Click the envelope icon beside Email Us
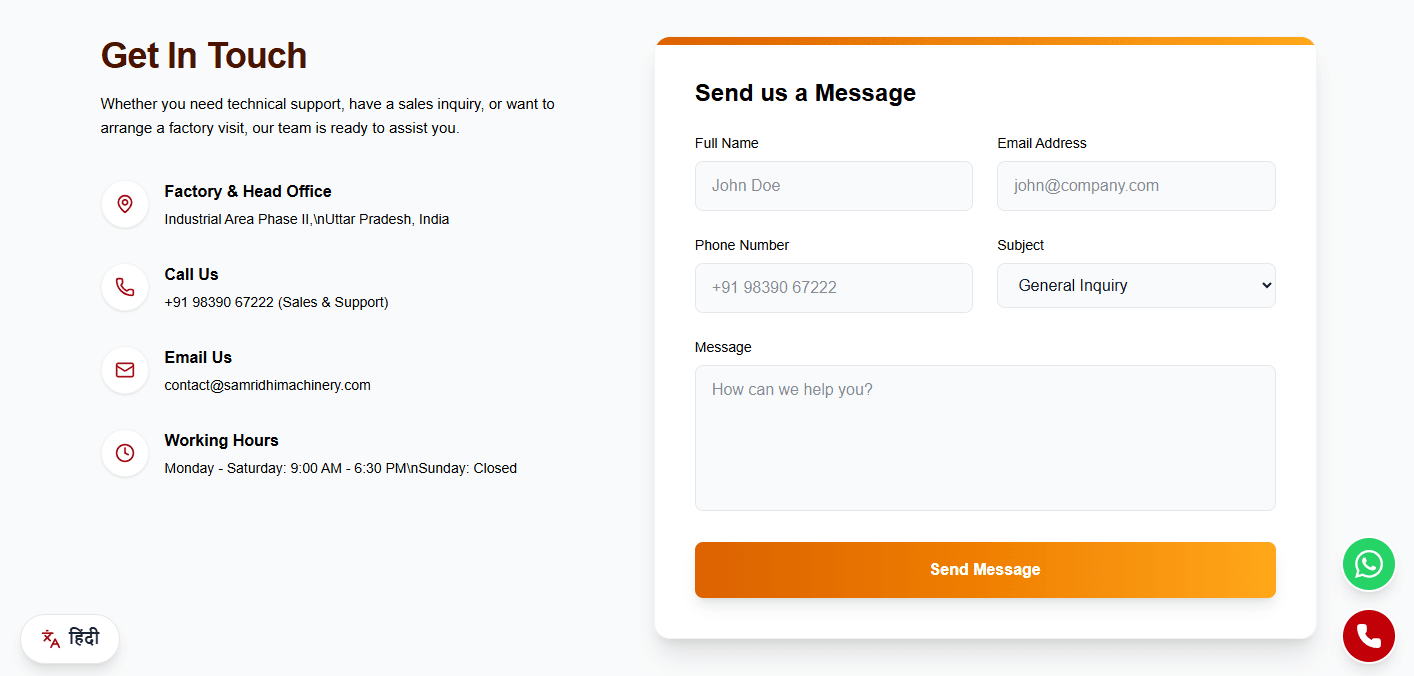This screenshot has height=676, width=1414. pyautogui.click(x=125, y=370)
